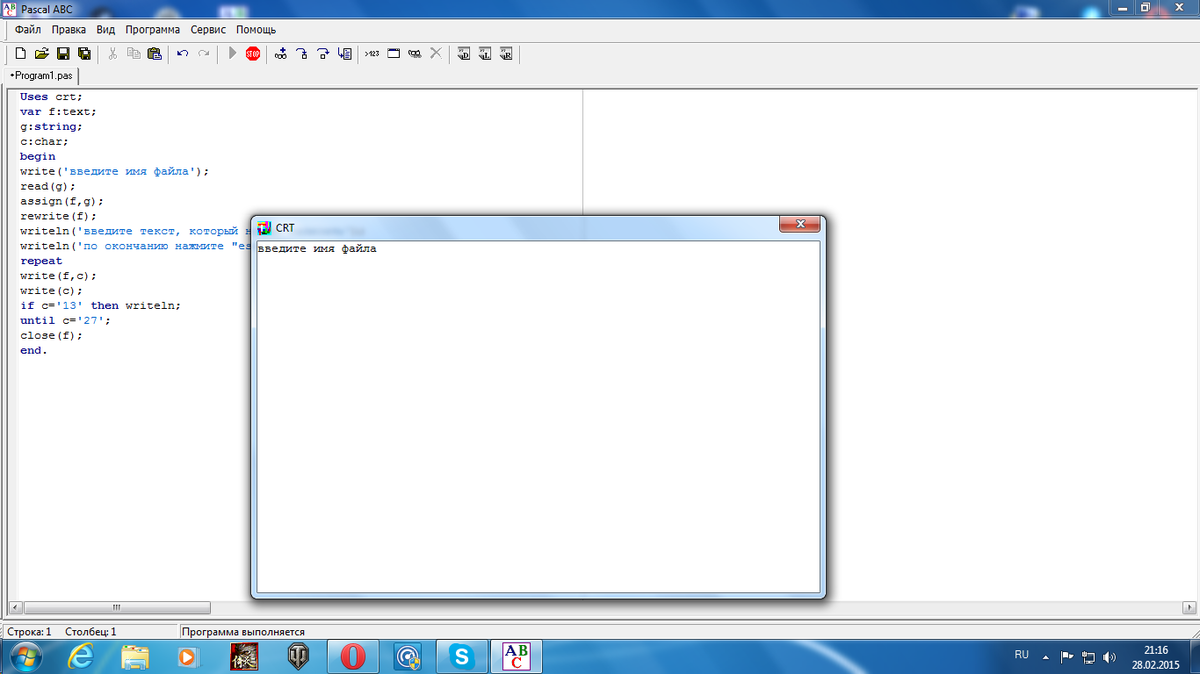
Task: Click the editor scrollbar left arrow
Action: pyautogui.click(x=15, y=607)
